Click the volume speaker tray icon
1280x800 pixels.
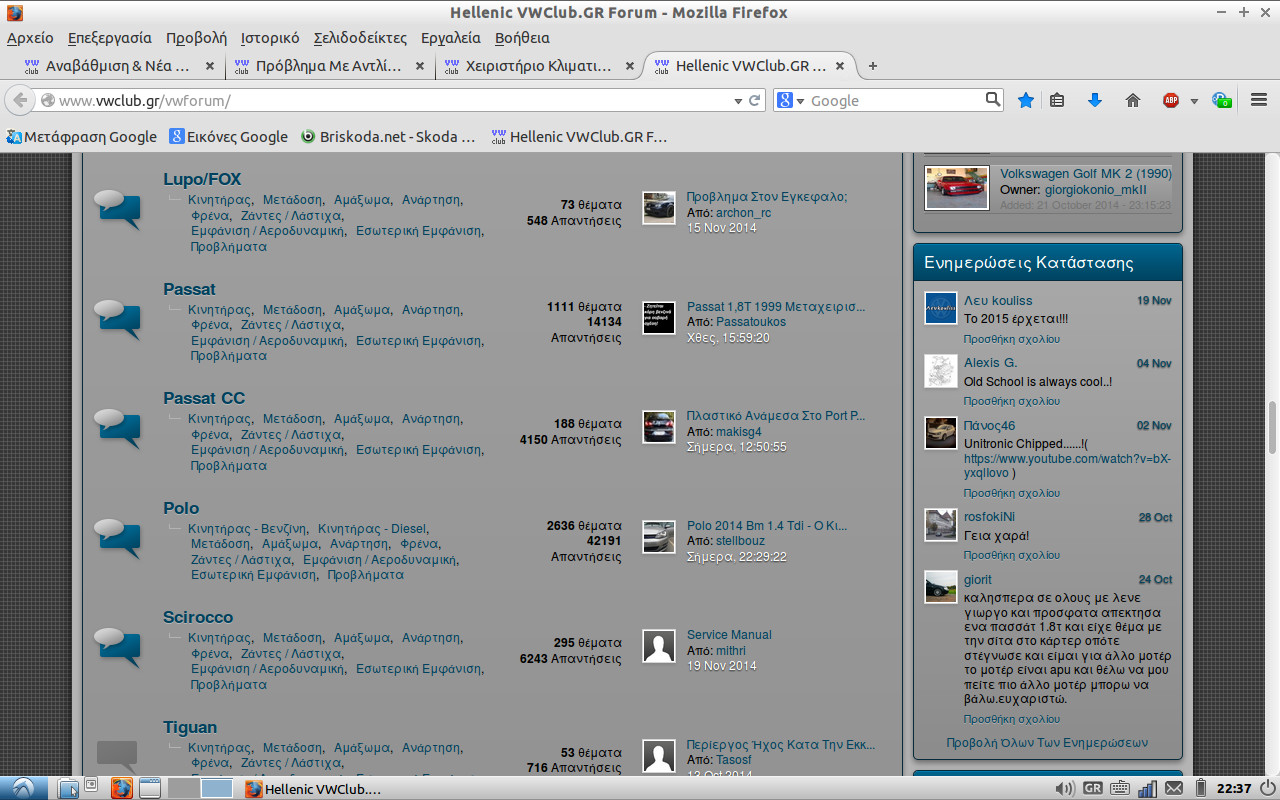(1065, 788)
